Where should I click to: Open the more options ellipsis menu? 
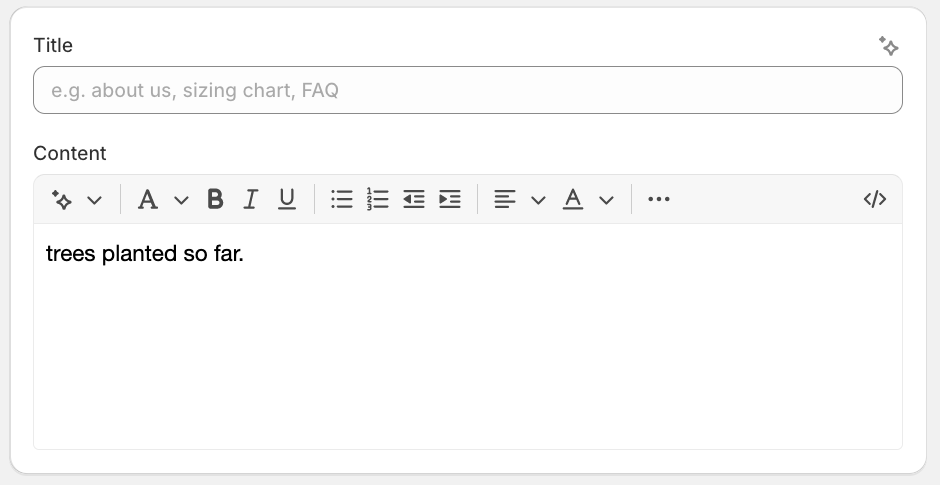(659, 199)
